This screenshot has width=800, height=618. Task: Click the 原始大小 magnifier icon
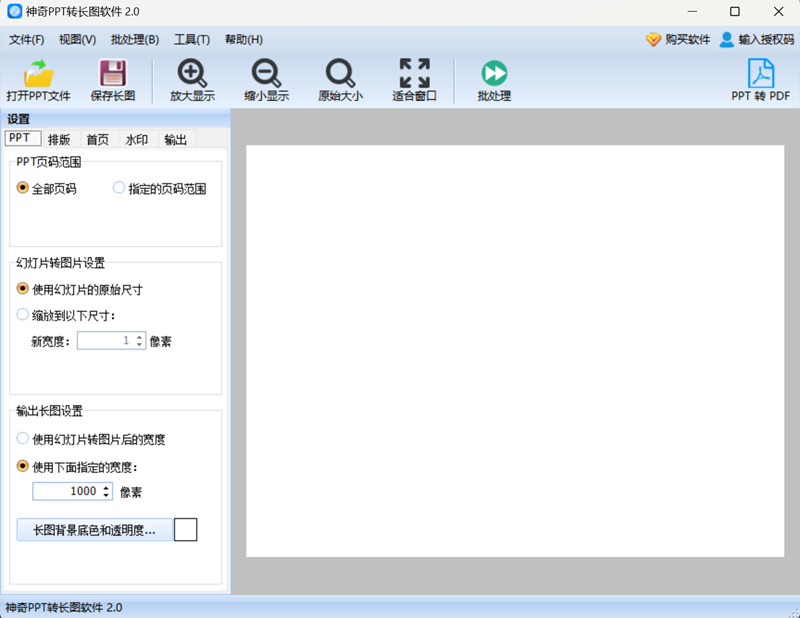click(x=340, y=73)
